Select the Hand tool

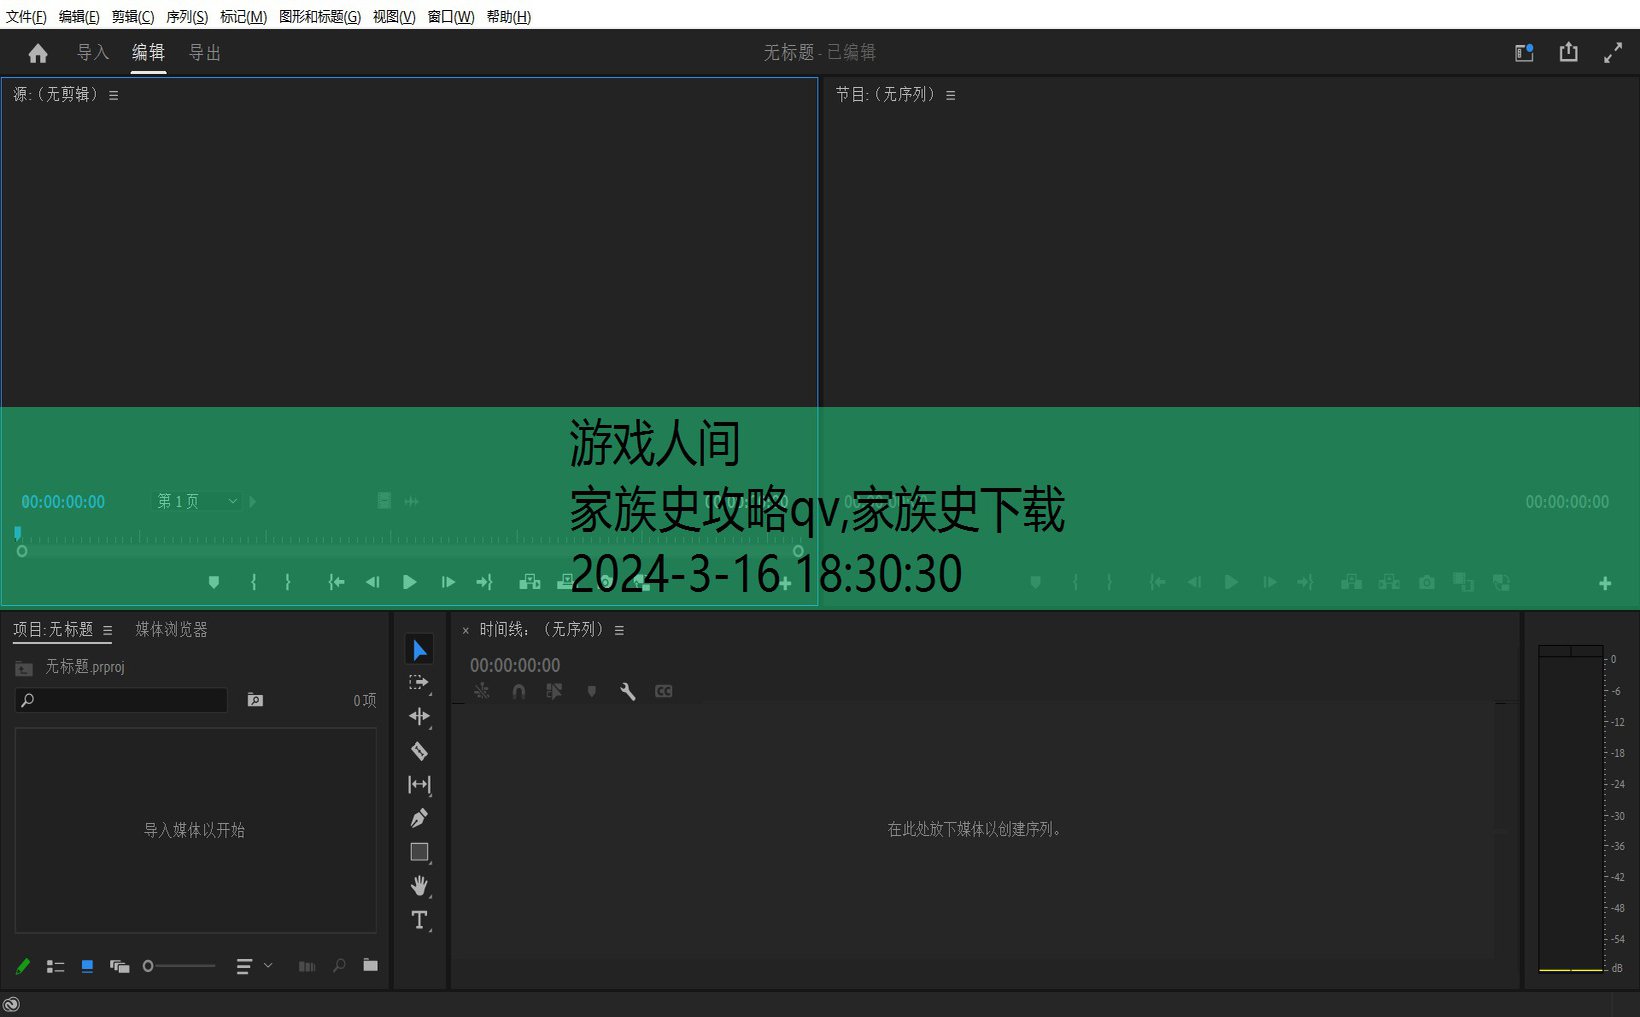(x=419, y=886)
